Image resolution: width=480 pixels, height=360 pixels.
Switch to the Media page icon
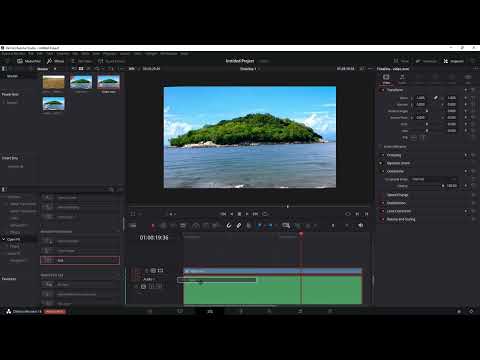150,311
